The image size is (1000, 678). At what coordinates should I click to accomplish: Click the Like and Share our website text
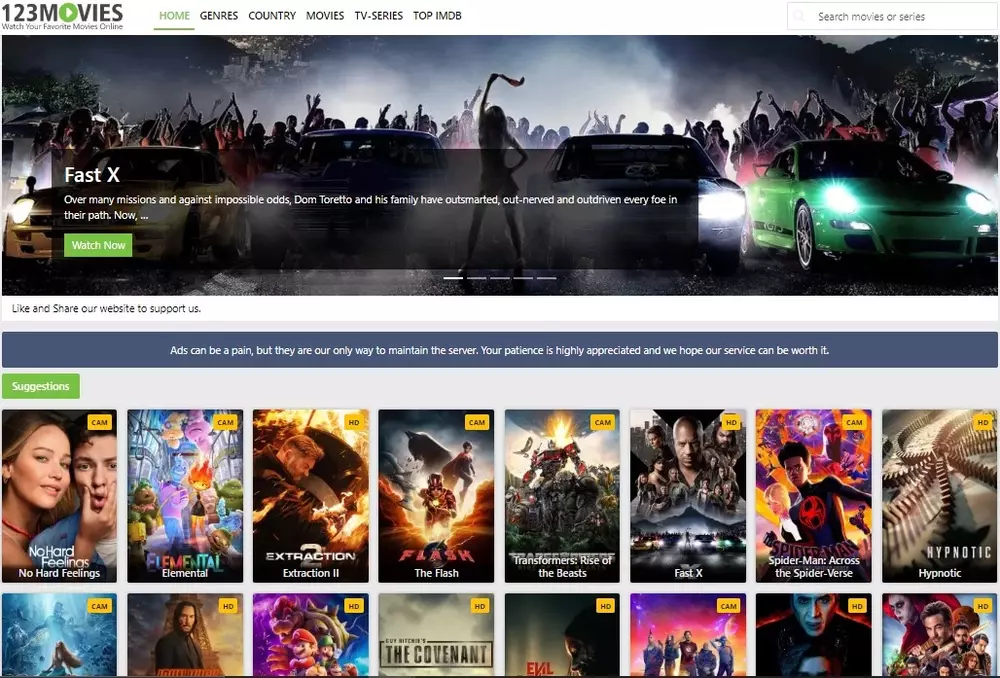point(107,308)
